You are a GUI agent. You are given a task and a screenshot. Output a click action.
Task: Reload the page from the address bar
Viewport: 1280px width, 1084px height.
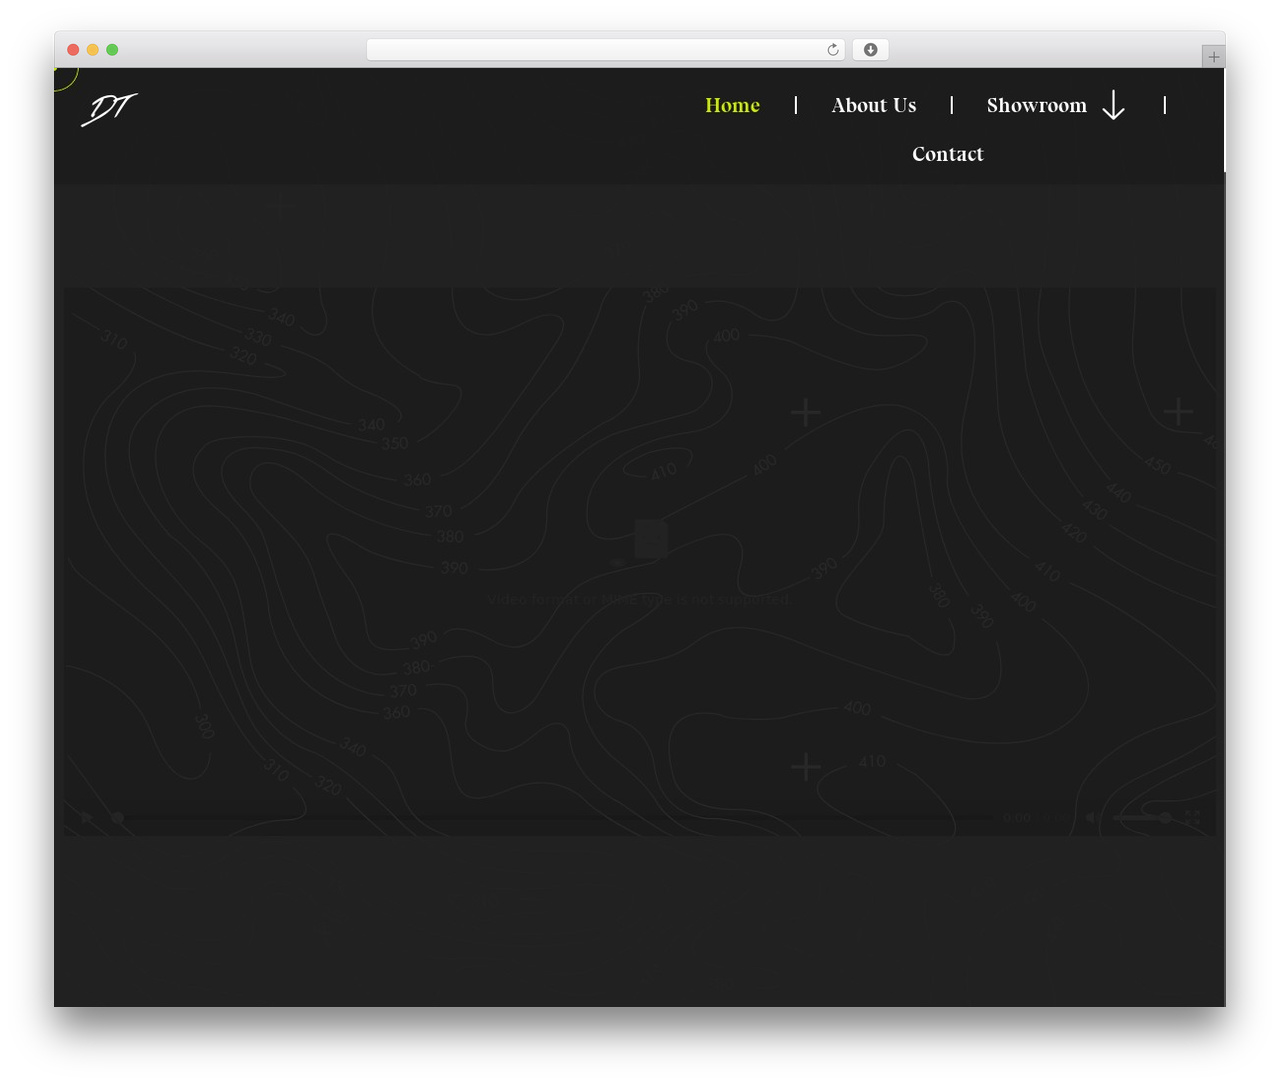tap(832, 50)
